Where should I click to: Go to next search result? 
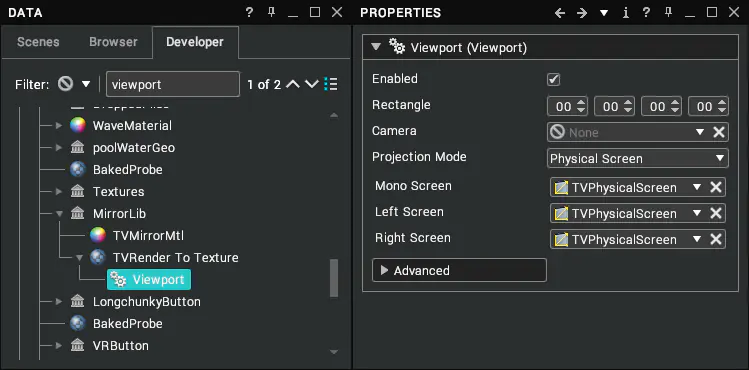(x=311, y=85)
